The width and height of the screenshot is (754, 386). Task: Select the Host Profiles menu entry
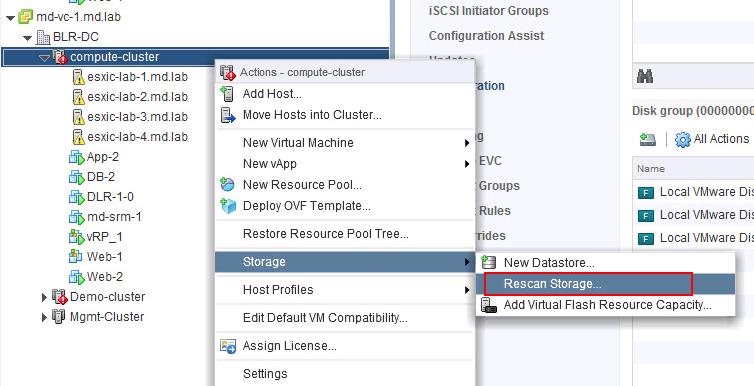coord(344,290)
